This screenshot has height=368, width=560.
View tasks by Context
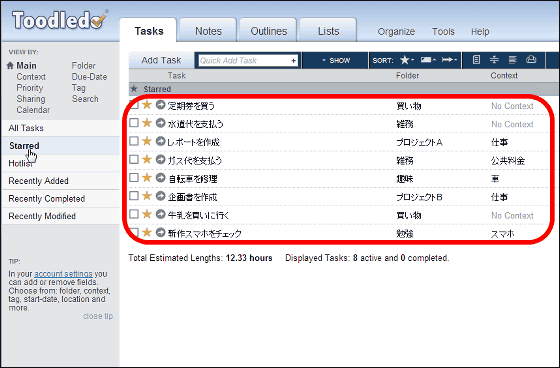tap(31, 77)
